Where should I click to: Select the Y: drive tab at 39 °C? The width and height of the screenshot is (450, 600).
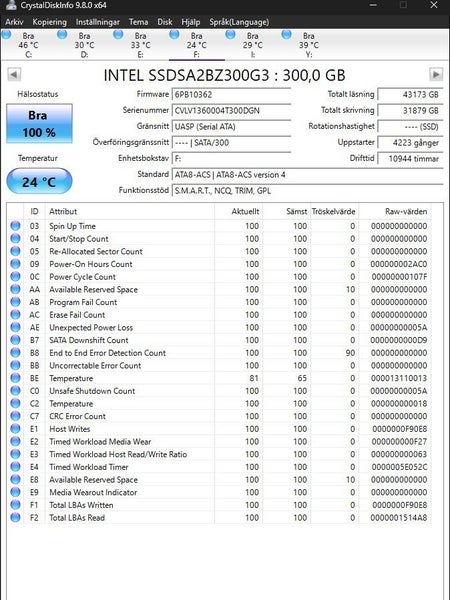coord(309,45)
